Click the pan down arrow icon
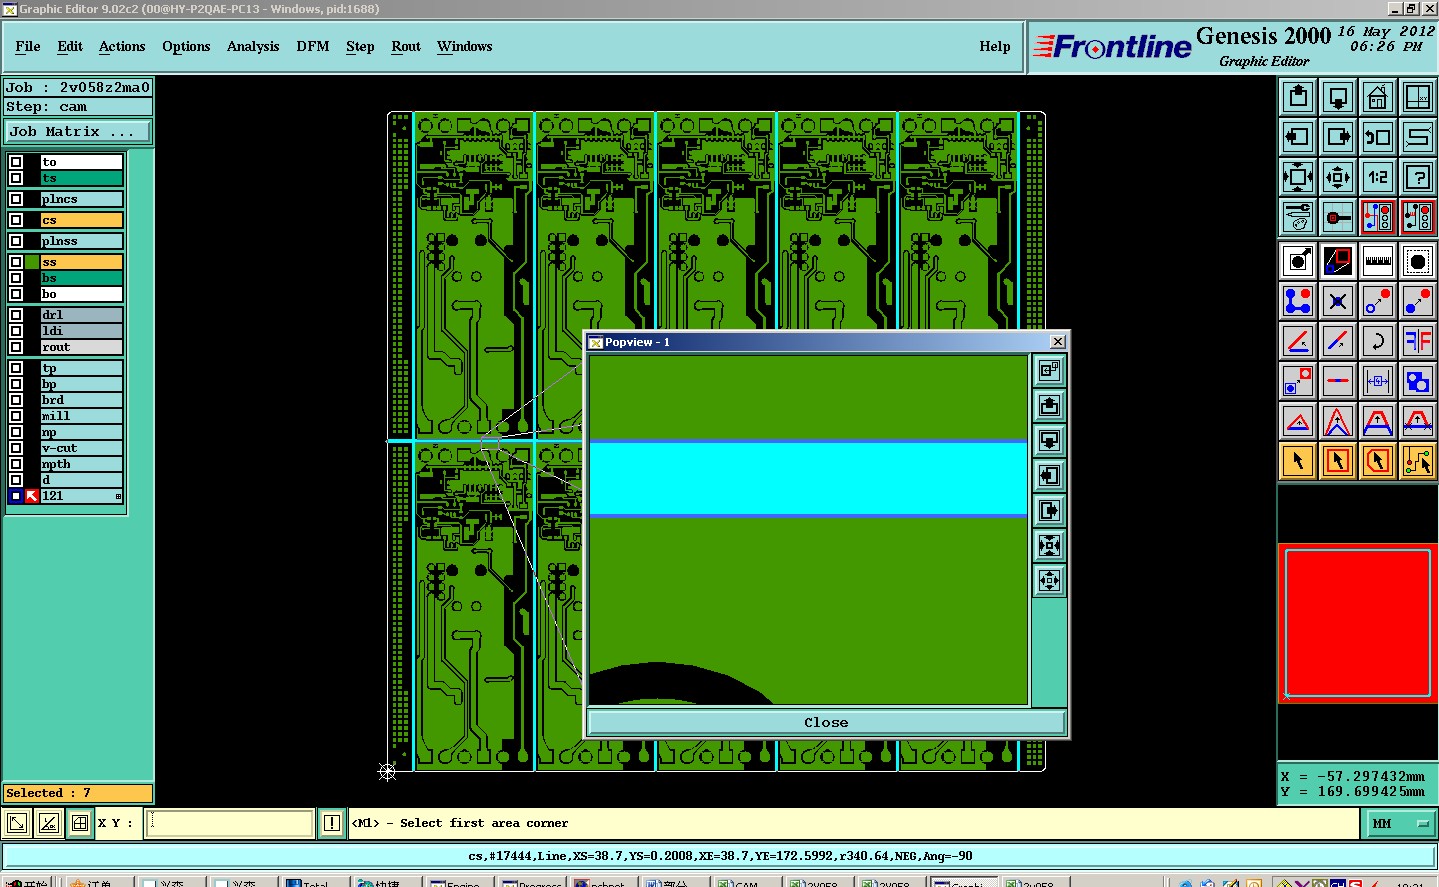The height and width of the screenshot is (887, 1439). pyautogui.click(x=1338, y=97)
